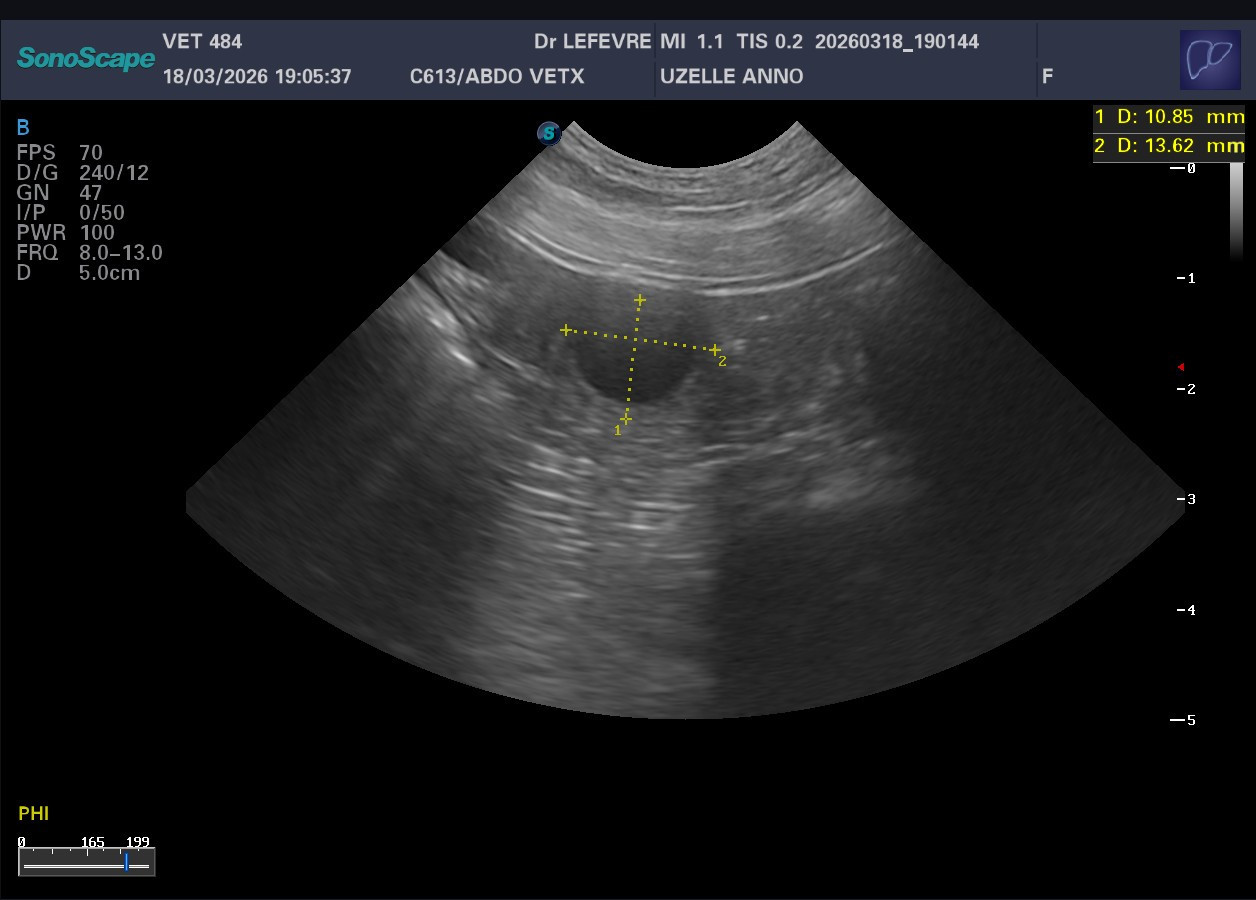The image size is (1256, 900).
Task: Click the Dr LEFEVRE operator name
Action: (x=592, y=42)
